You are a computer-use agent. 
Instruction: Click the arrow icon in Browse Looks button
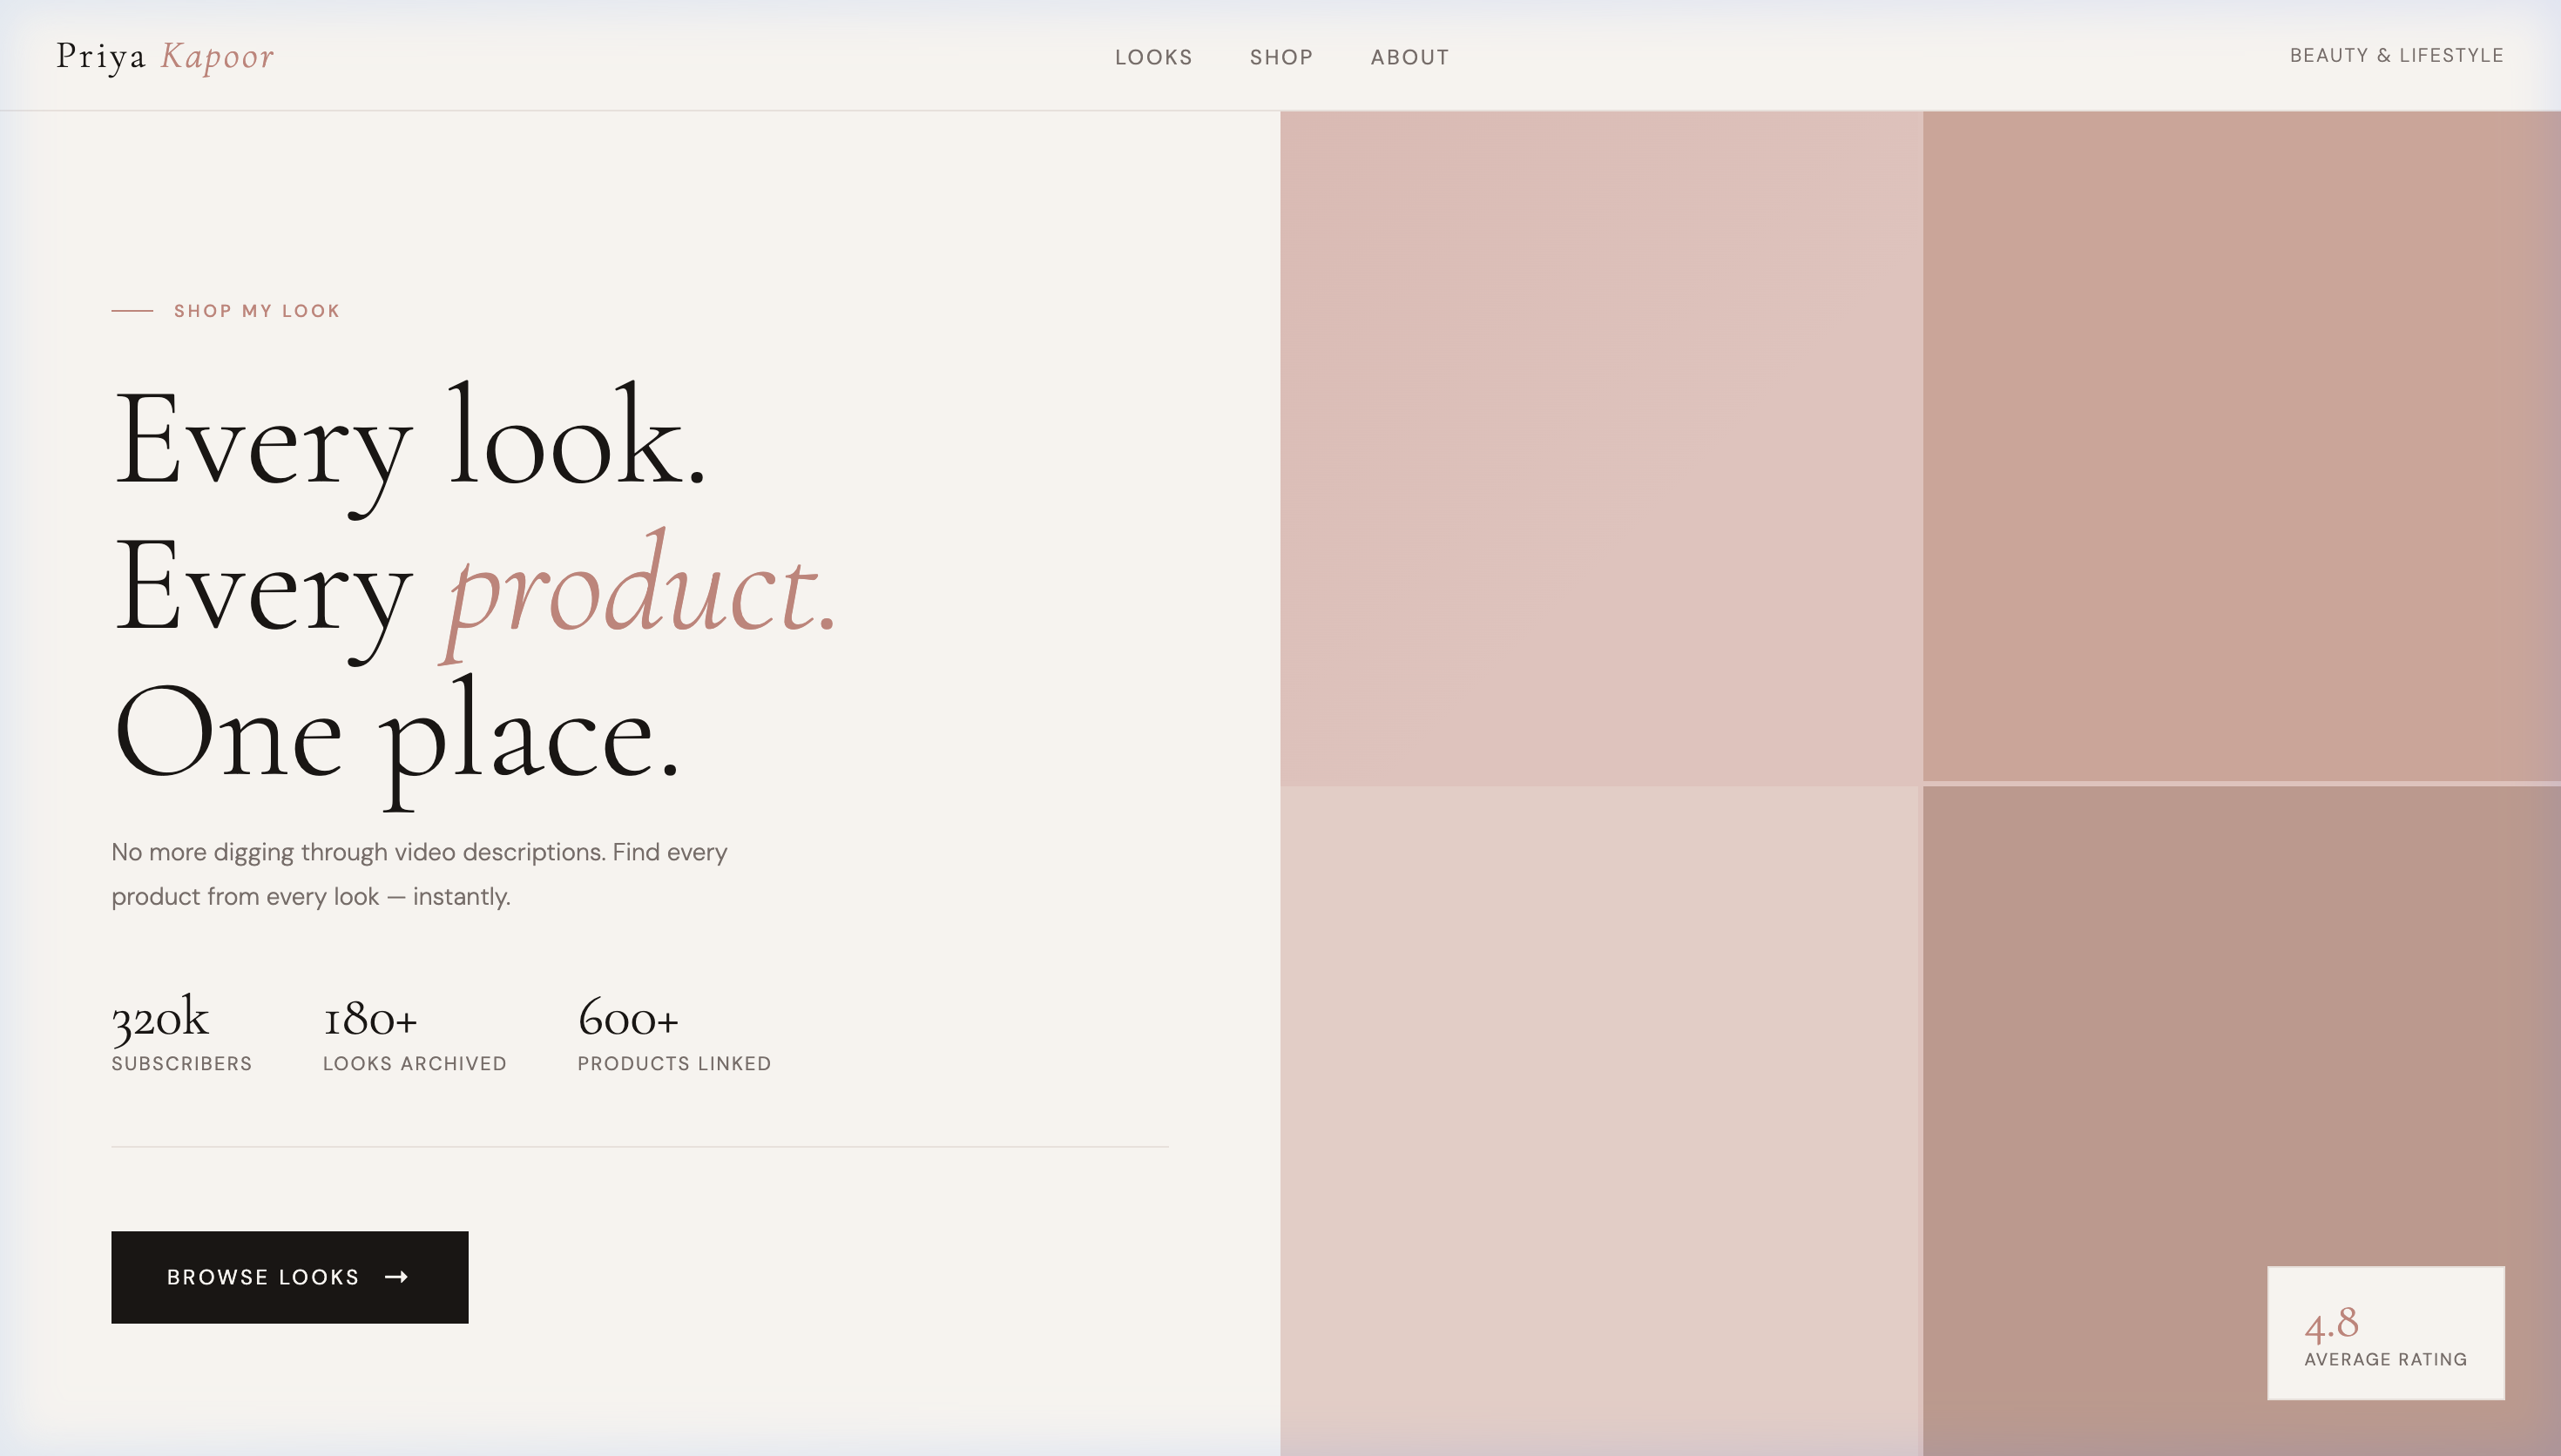397,1277
